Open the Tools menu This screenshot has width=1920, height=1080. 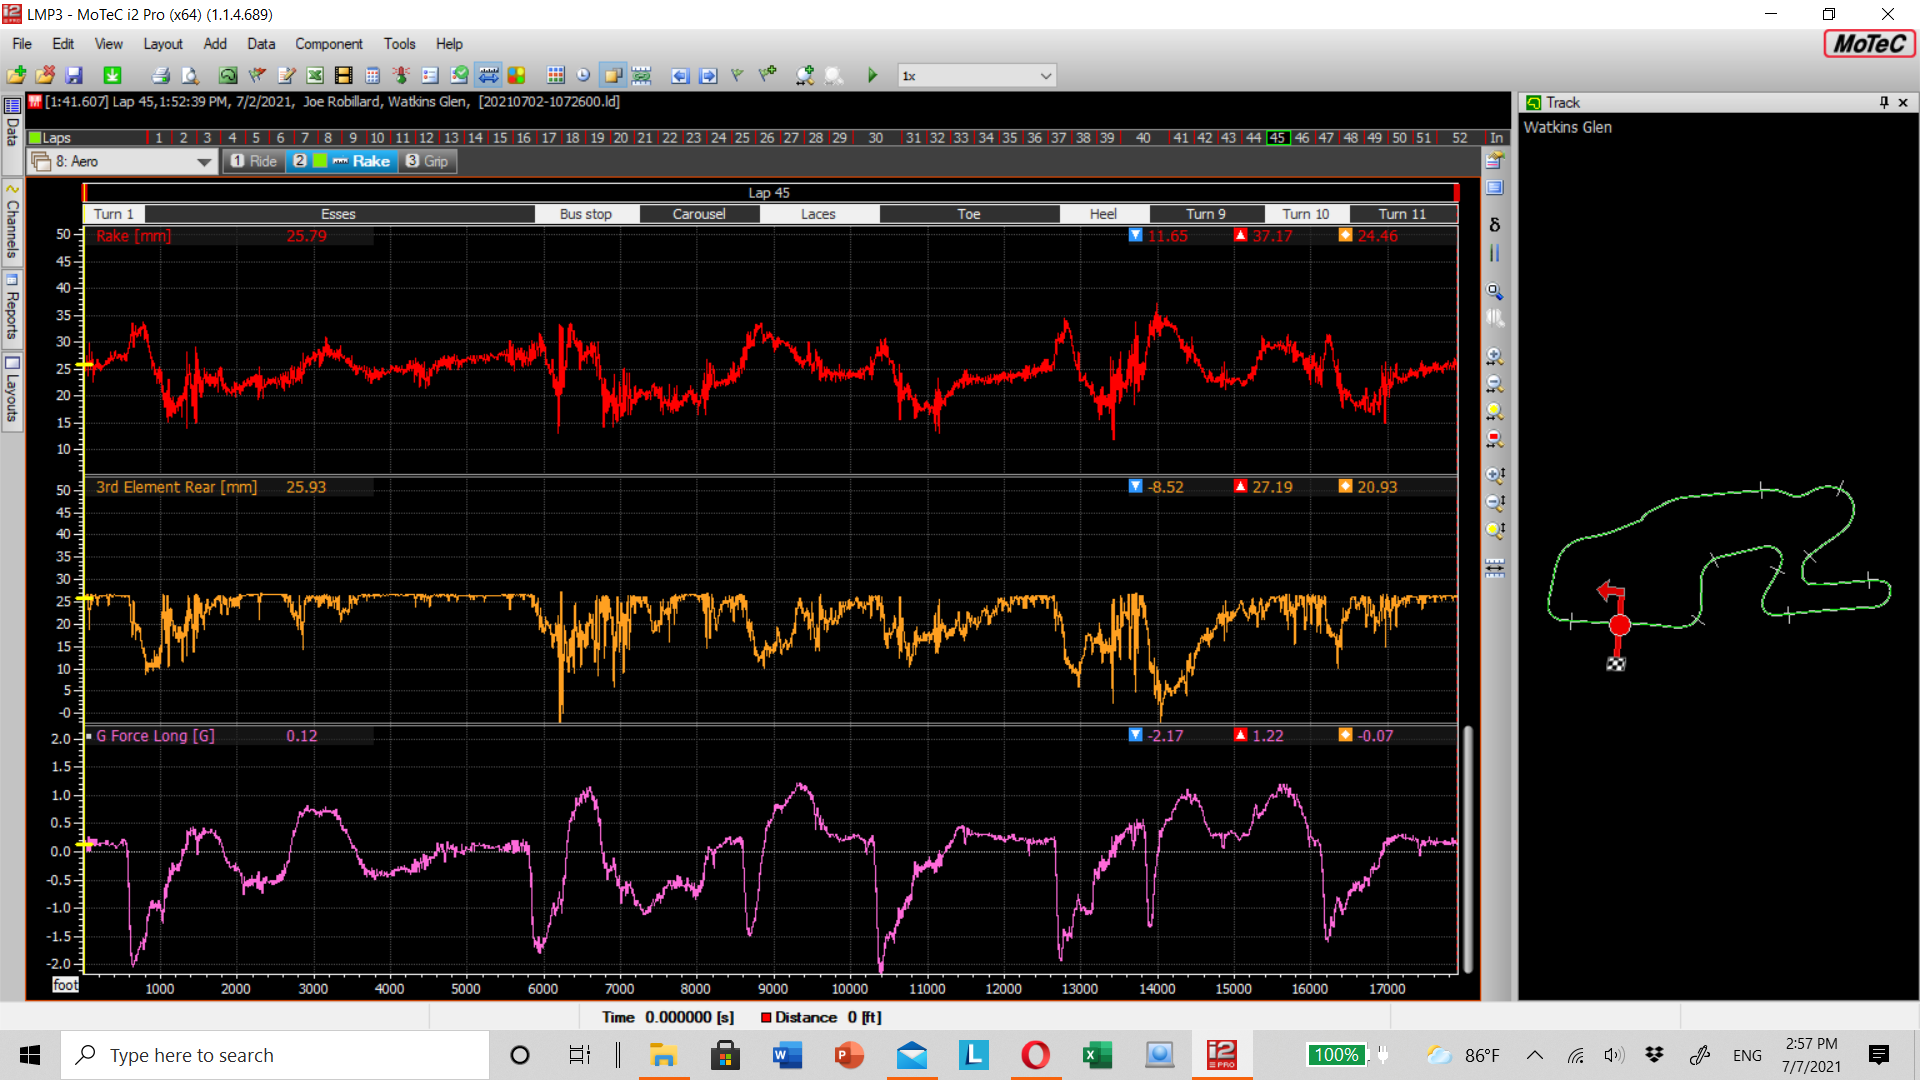pyautogui.click(x=399, y=44)
